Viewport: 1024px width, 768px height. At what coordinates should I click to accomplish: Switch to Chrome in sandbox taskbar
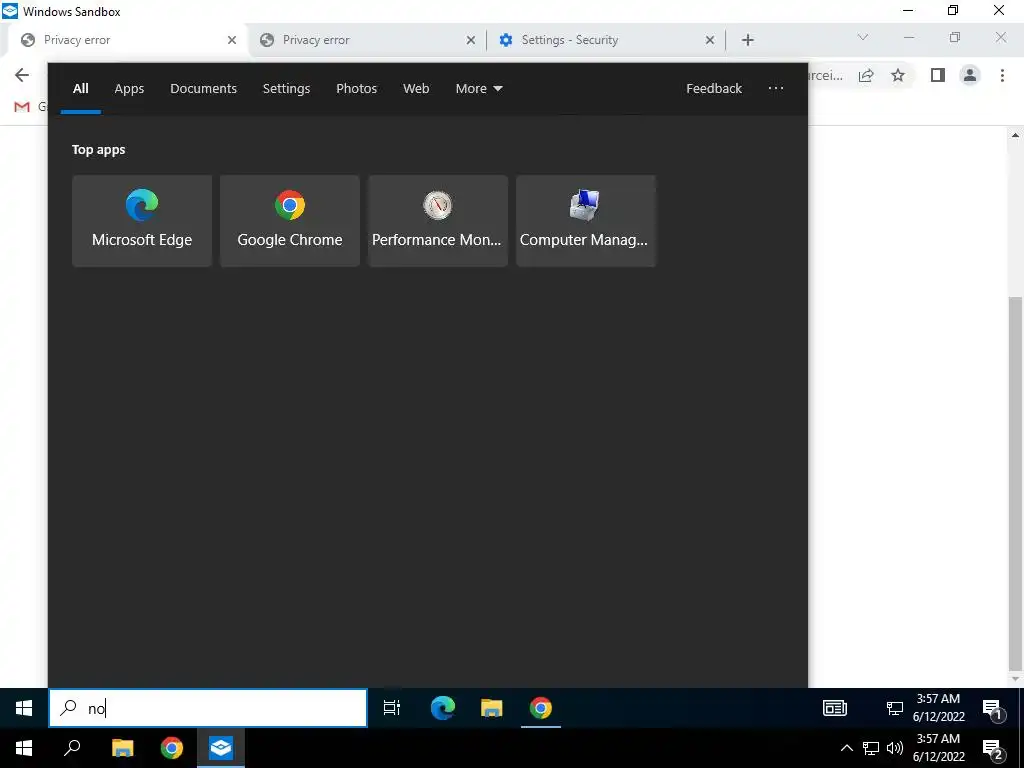click(541, 708)
